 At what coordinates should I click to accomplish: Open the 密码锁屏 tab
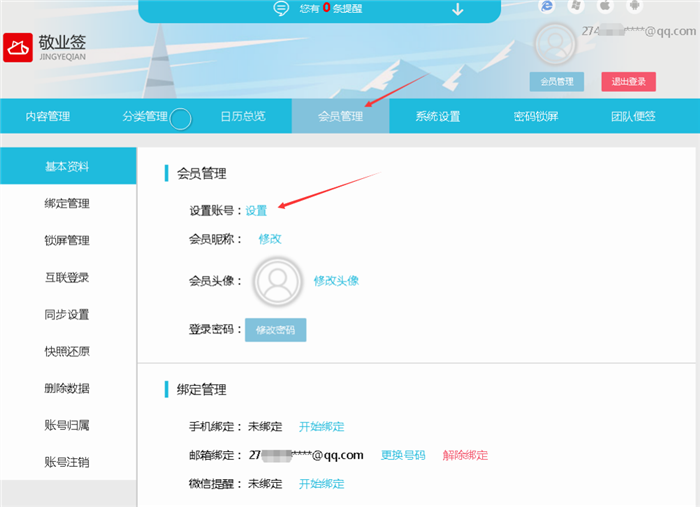536,117
